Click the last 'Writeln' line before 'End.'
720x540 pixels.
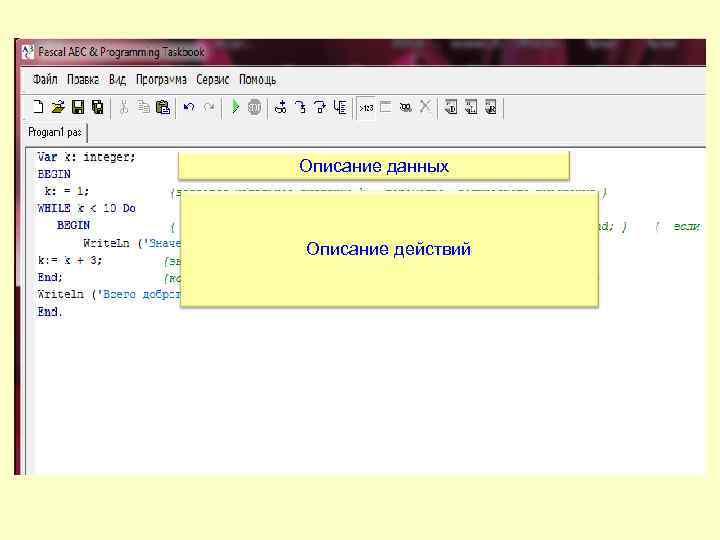tap(61, 294)
